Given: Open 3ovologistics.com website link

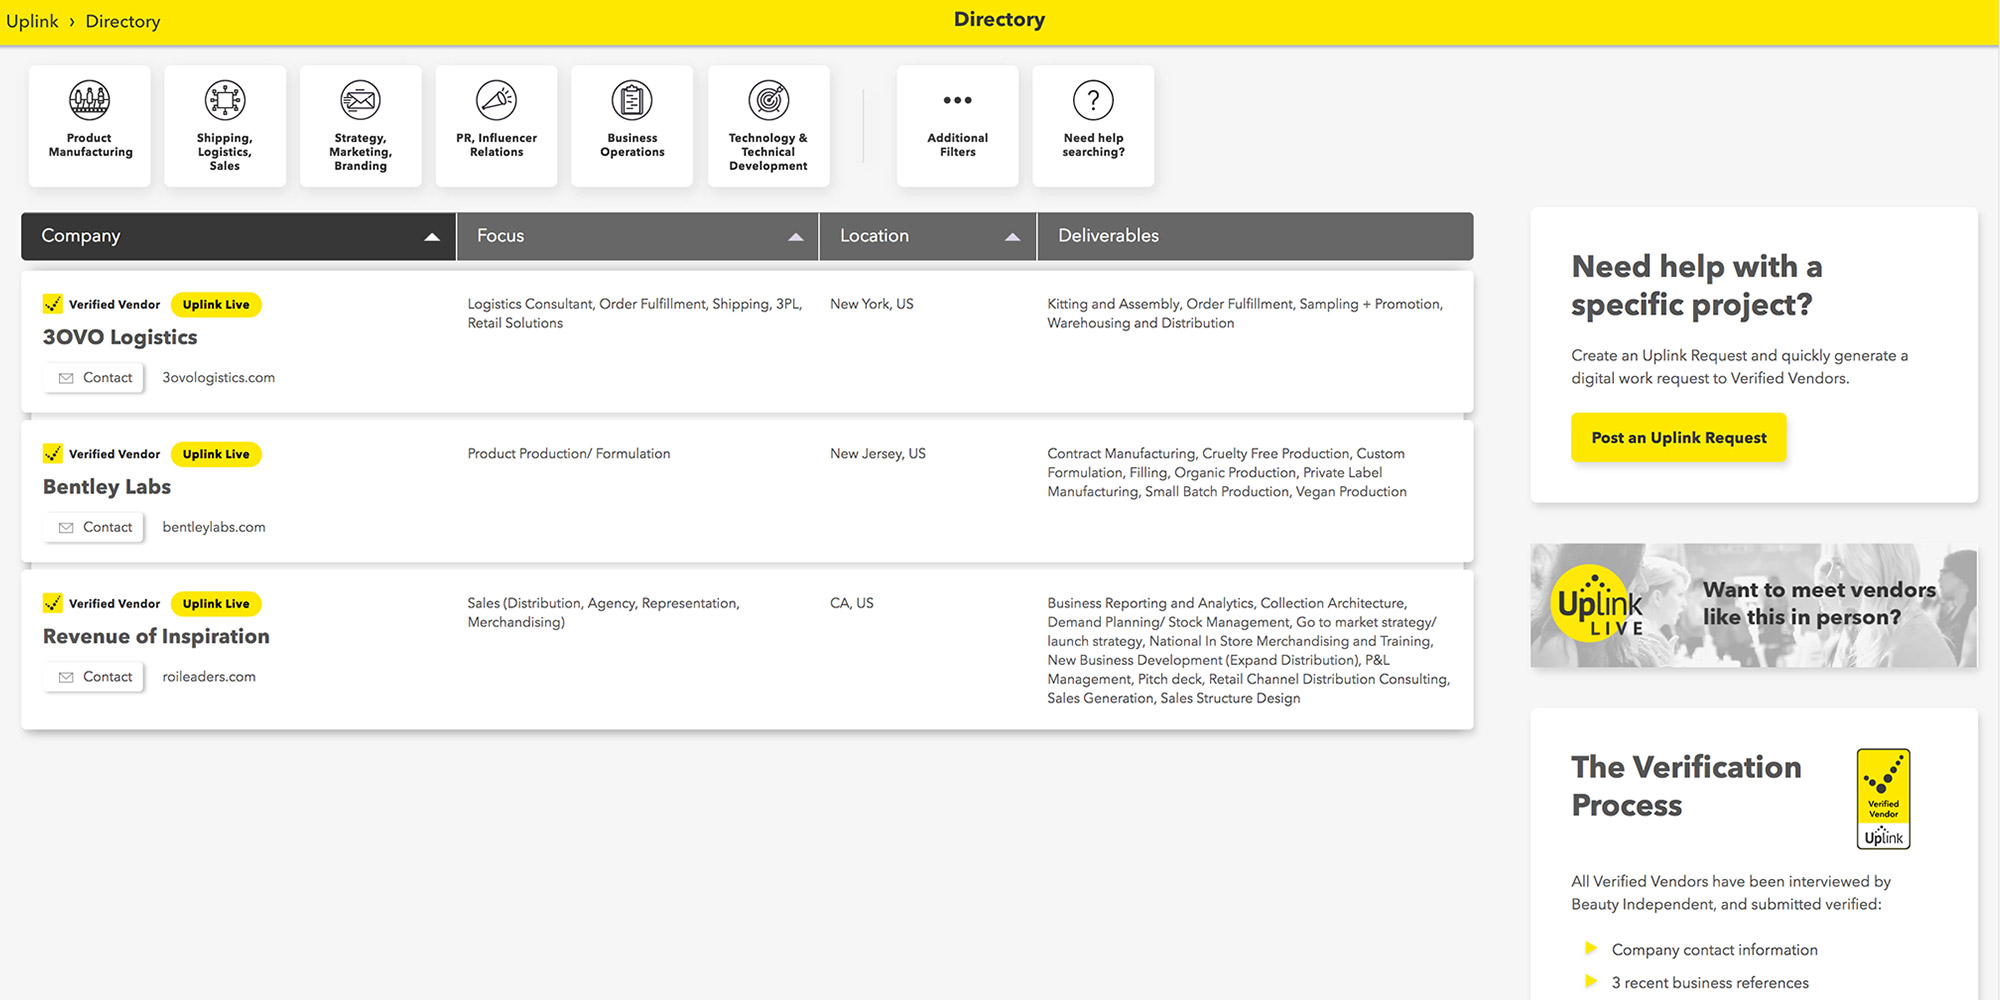Looking at the screenshot, I should coord(218,378).
